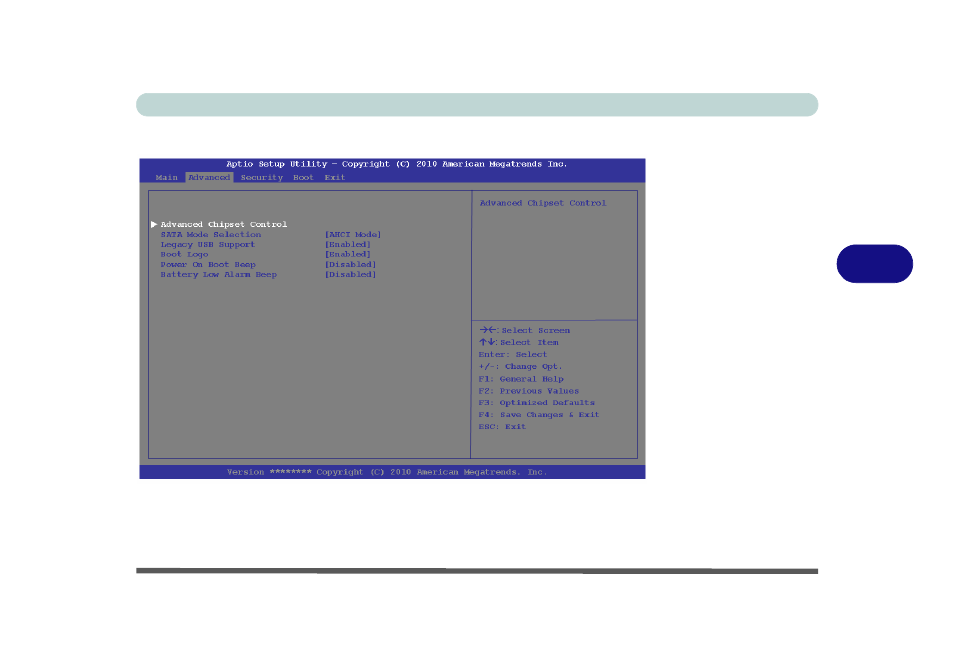Select SATA Mode Selection setting

211,235
